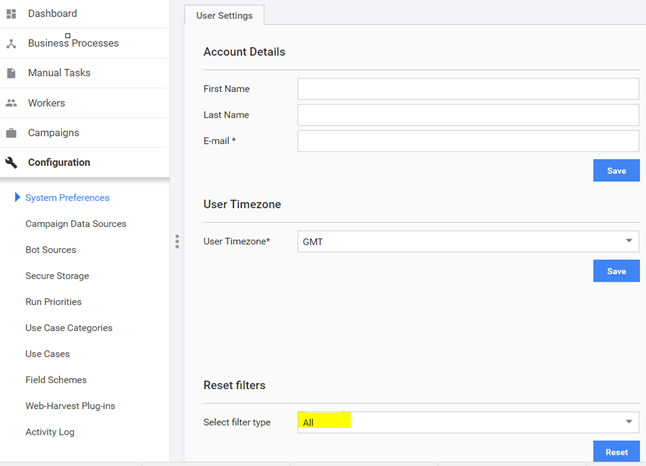Click the Reset filters heading
This screenshot has height=466, width=646.
coord(234,385)
